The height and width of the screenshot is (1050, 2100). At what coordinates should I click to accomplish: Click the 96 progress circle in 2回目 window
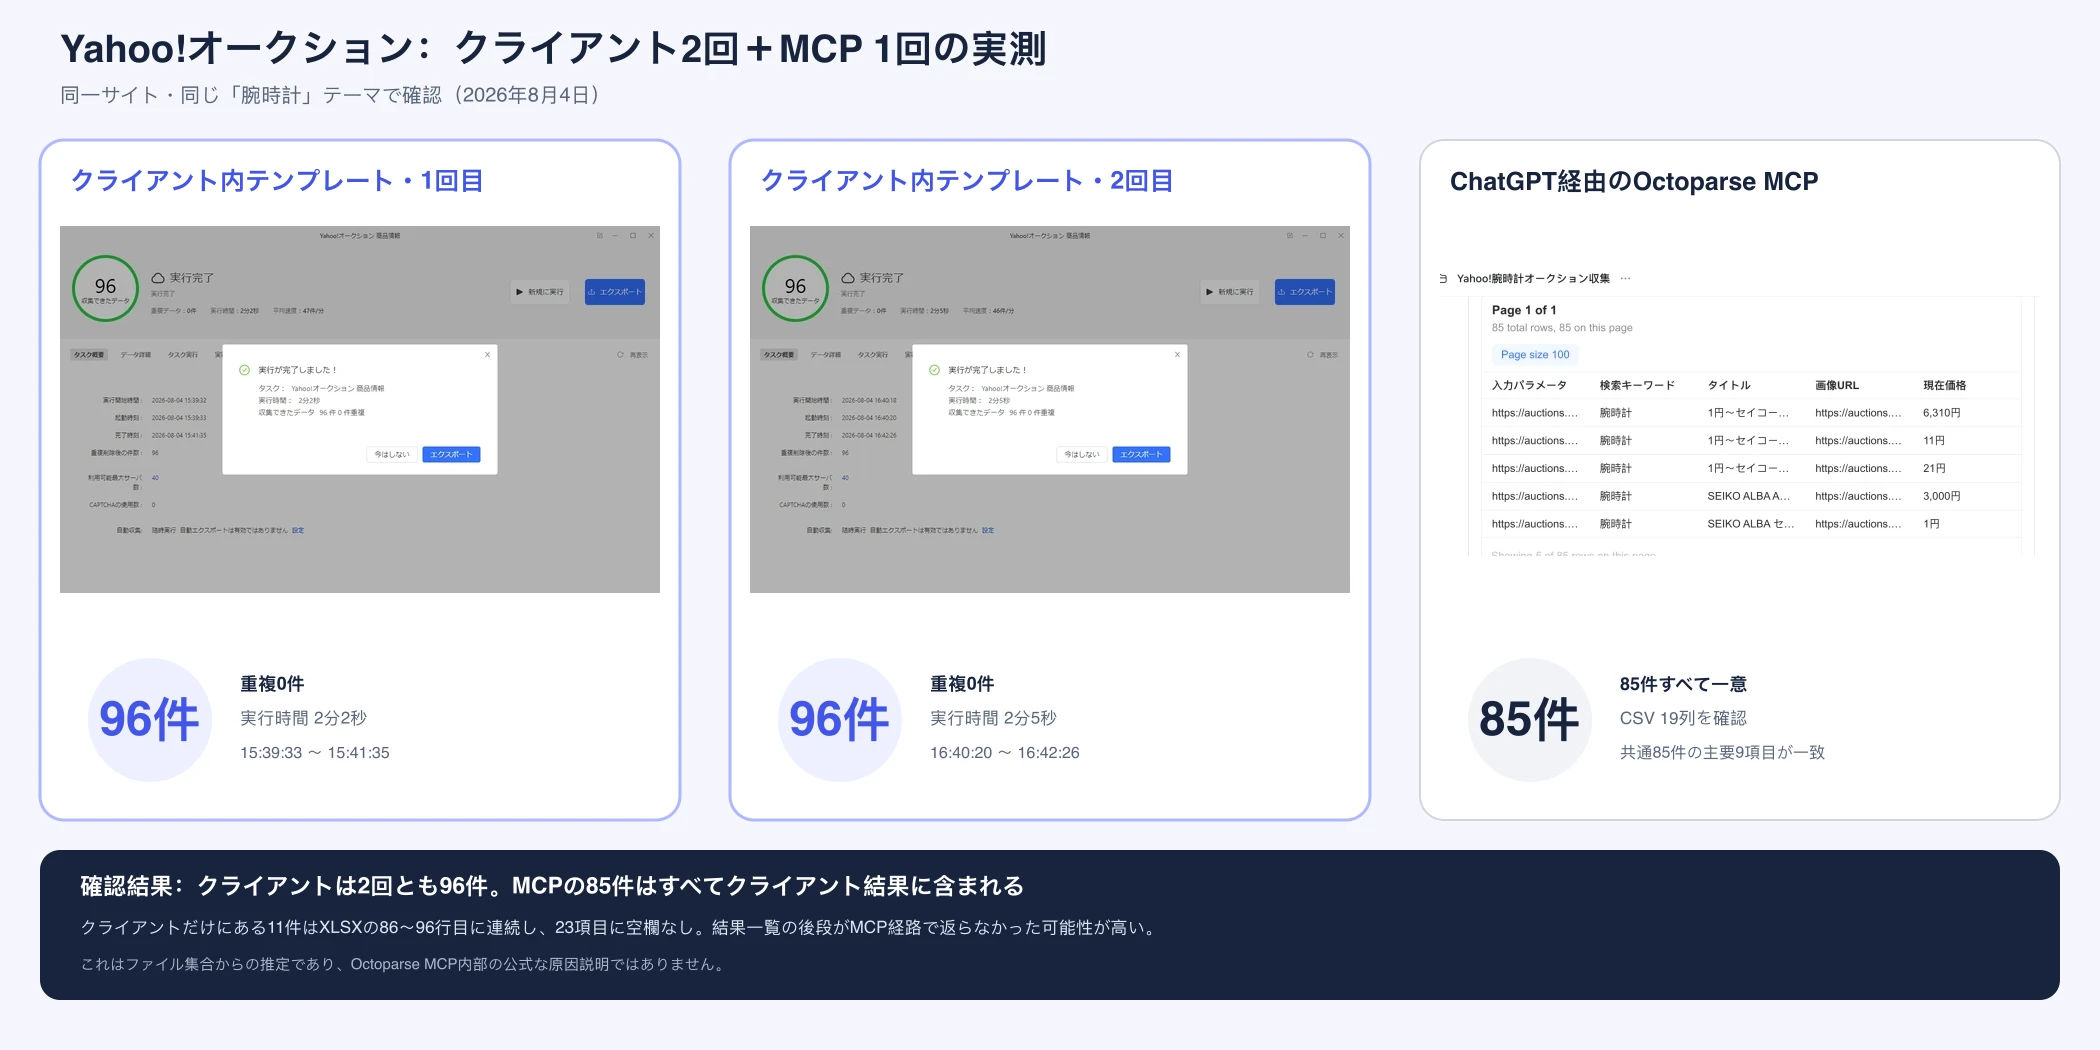pos(795,288)
